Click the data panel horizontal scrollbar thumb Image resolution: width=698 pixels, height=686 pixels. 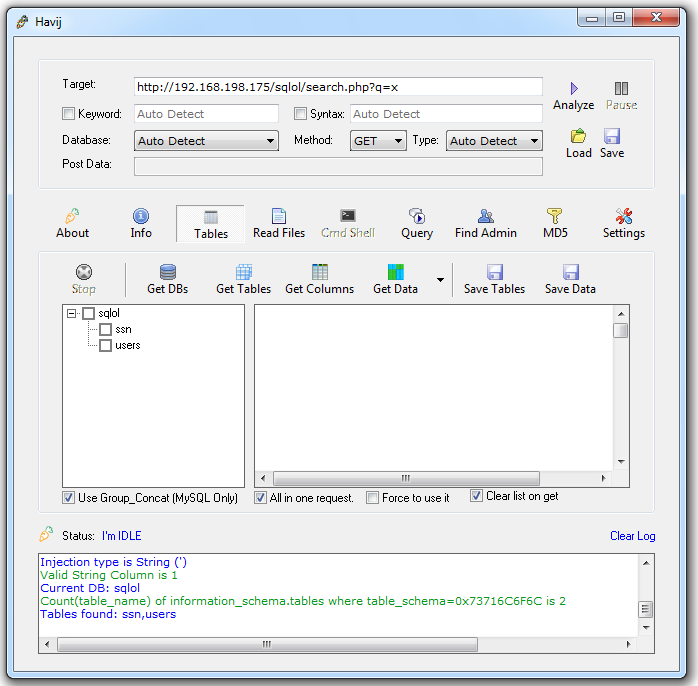[406, 479]
